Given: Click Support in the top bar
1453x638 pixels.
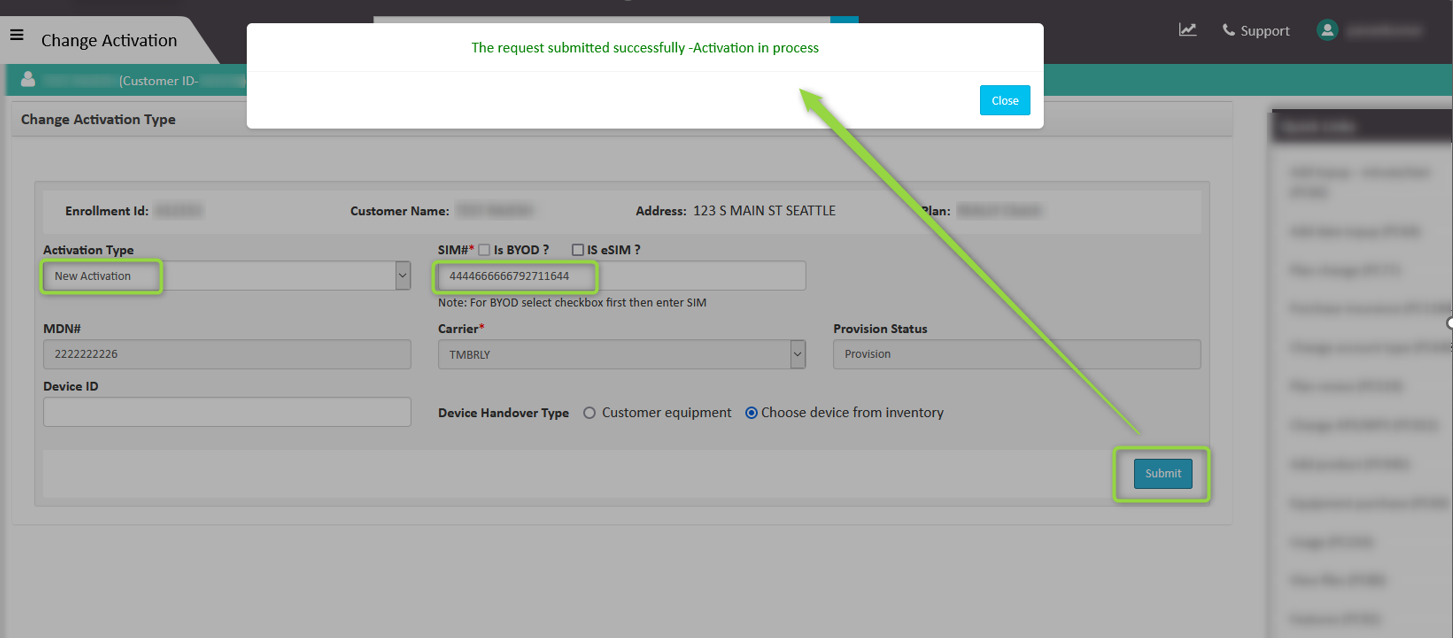Looking at the screenshot, I should (x=1265, y=30).
